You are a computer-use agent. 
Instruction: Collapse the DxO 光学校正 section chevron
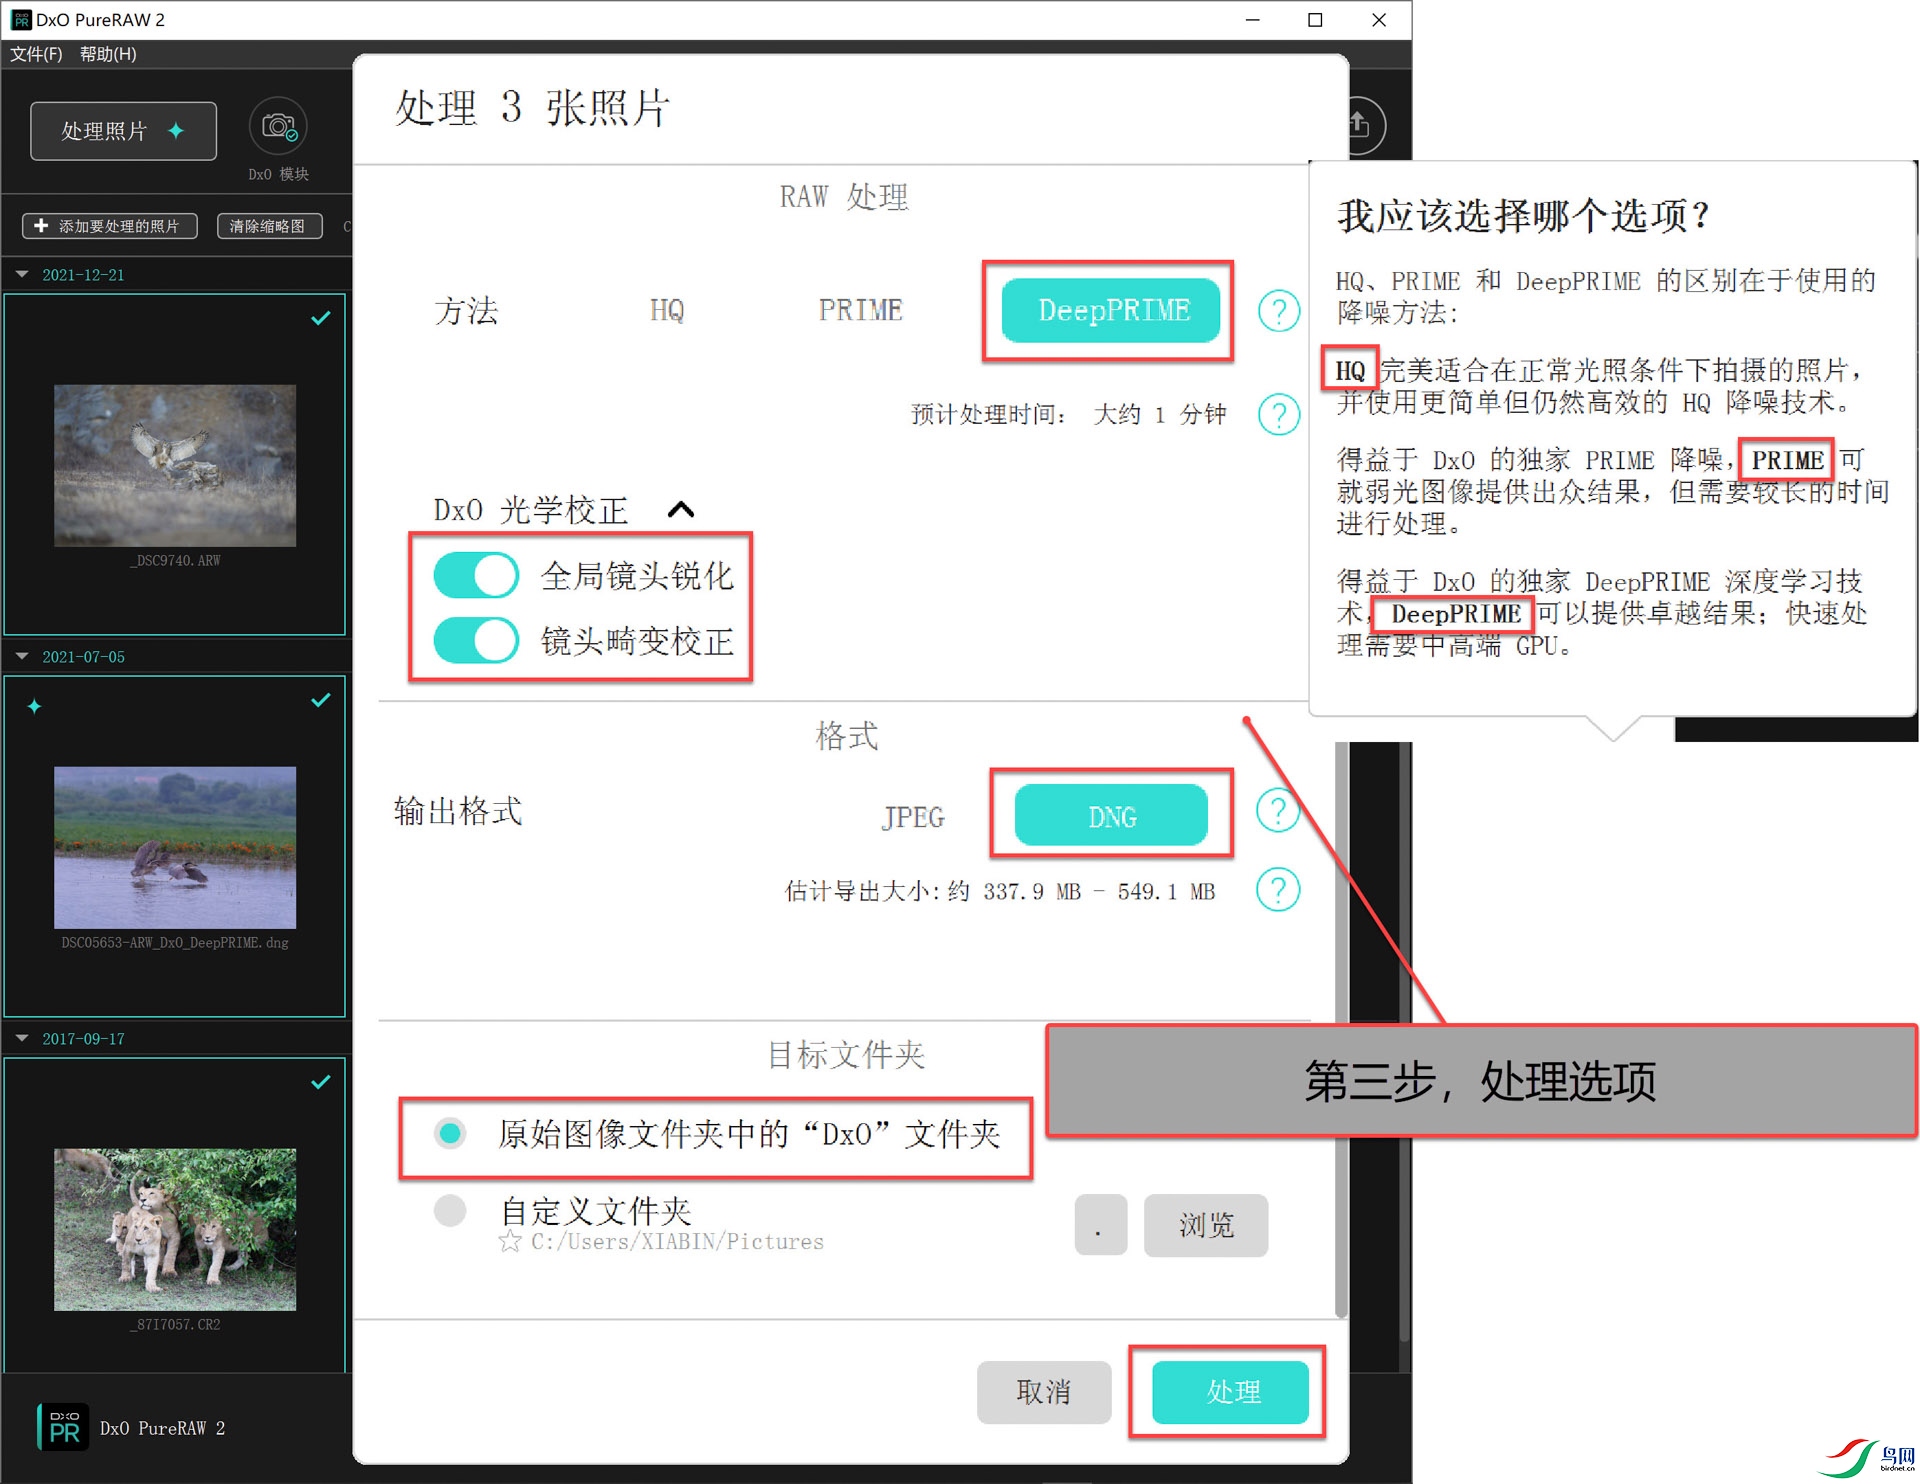[681, 510]
